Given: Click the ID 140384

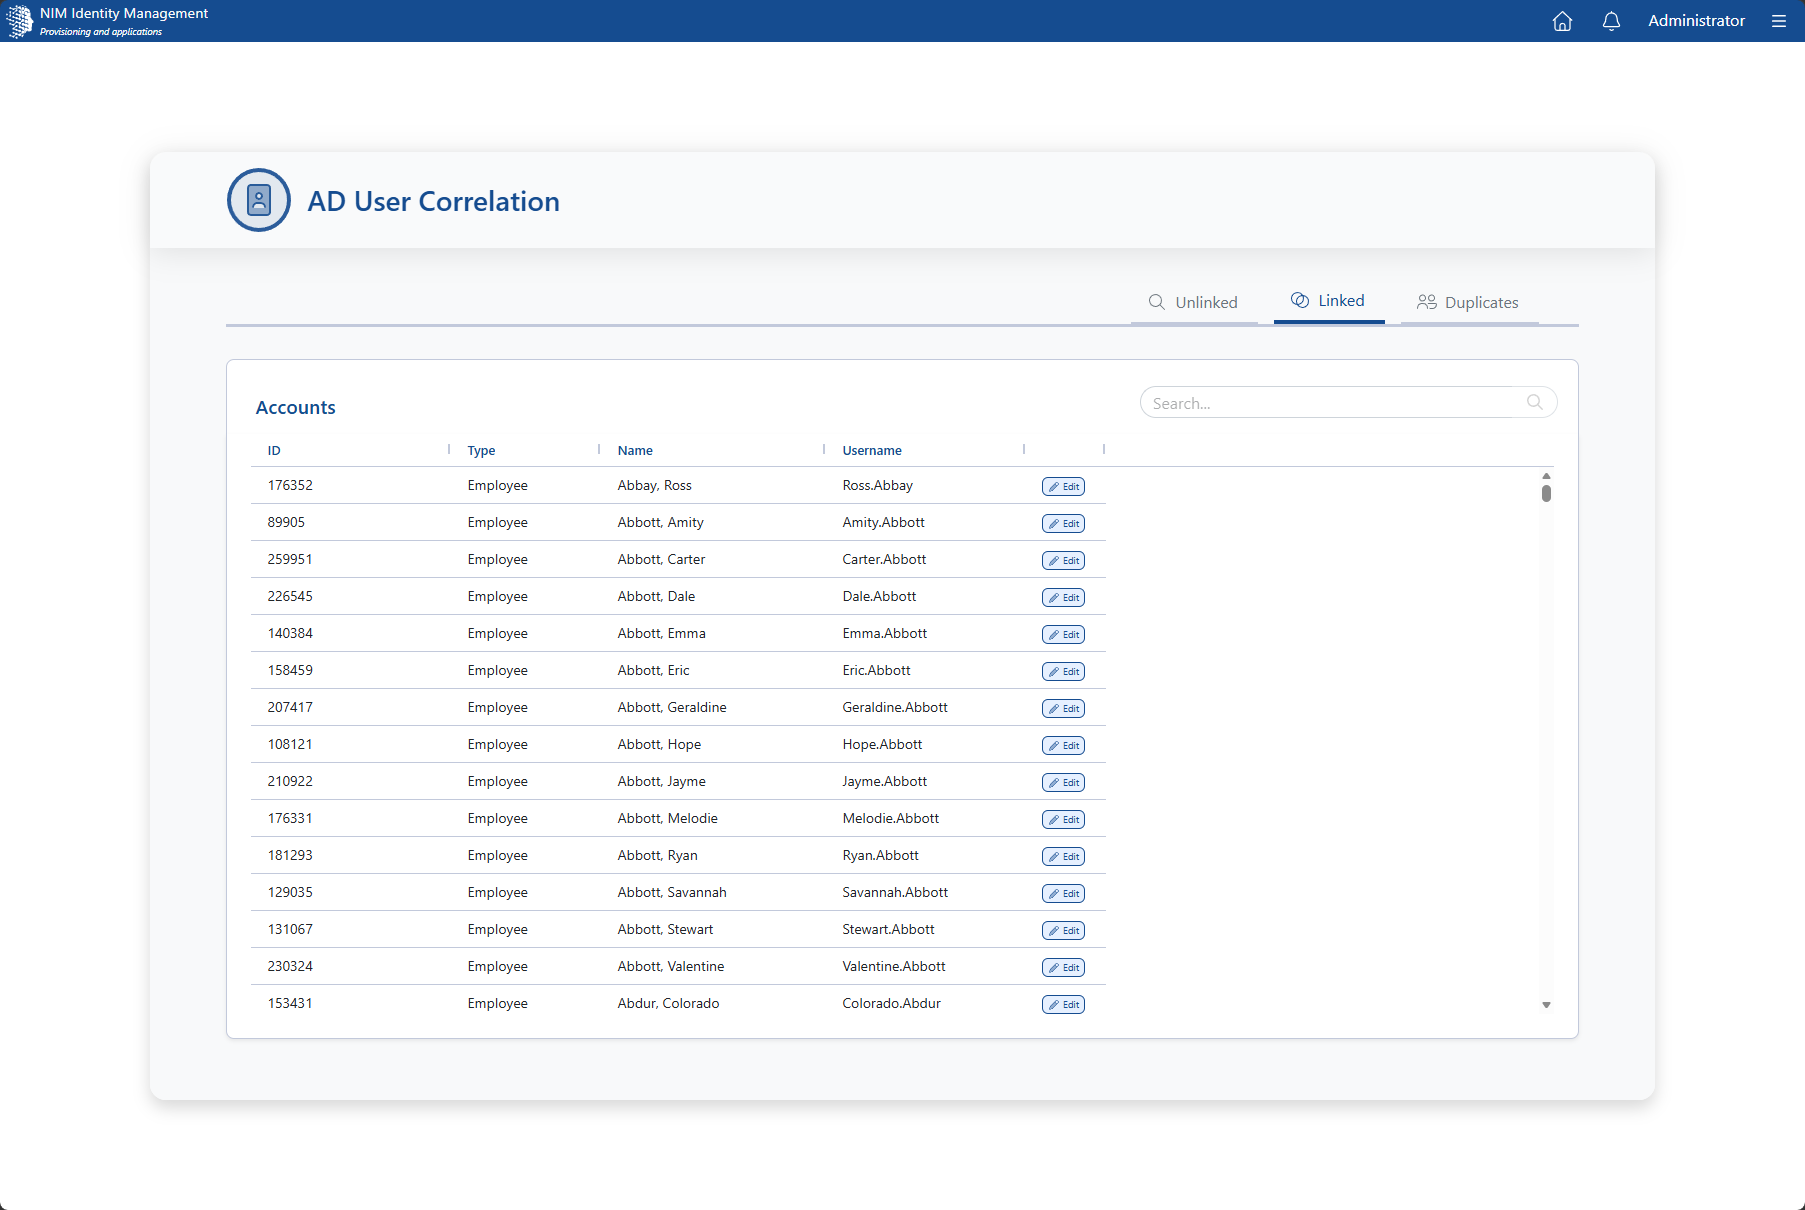Looking at the screenshot, I should click(x=290, y=633).
